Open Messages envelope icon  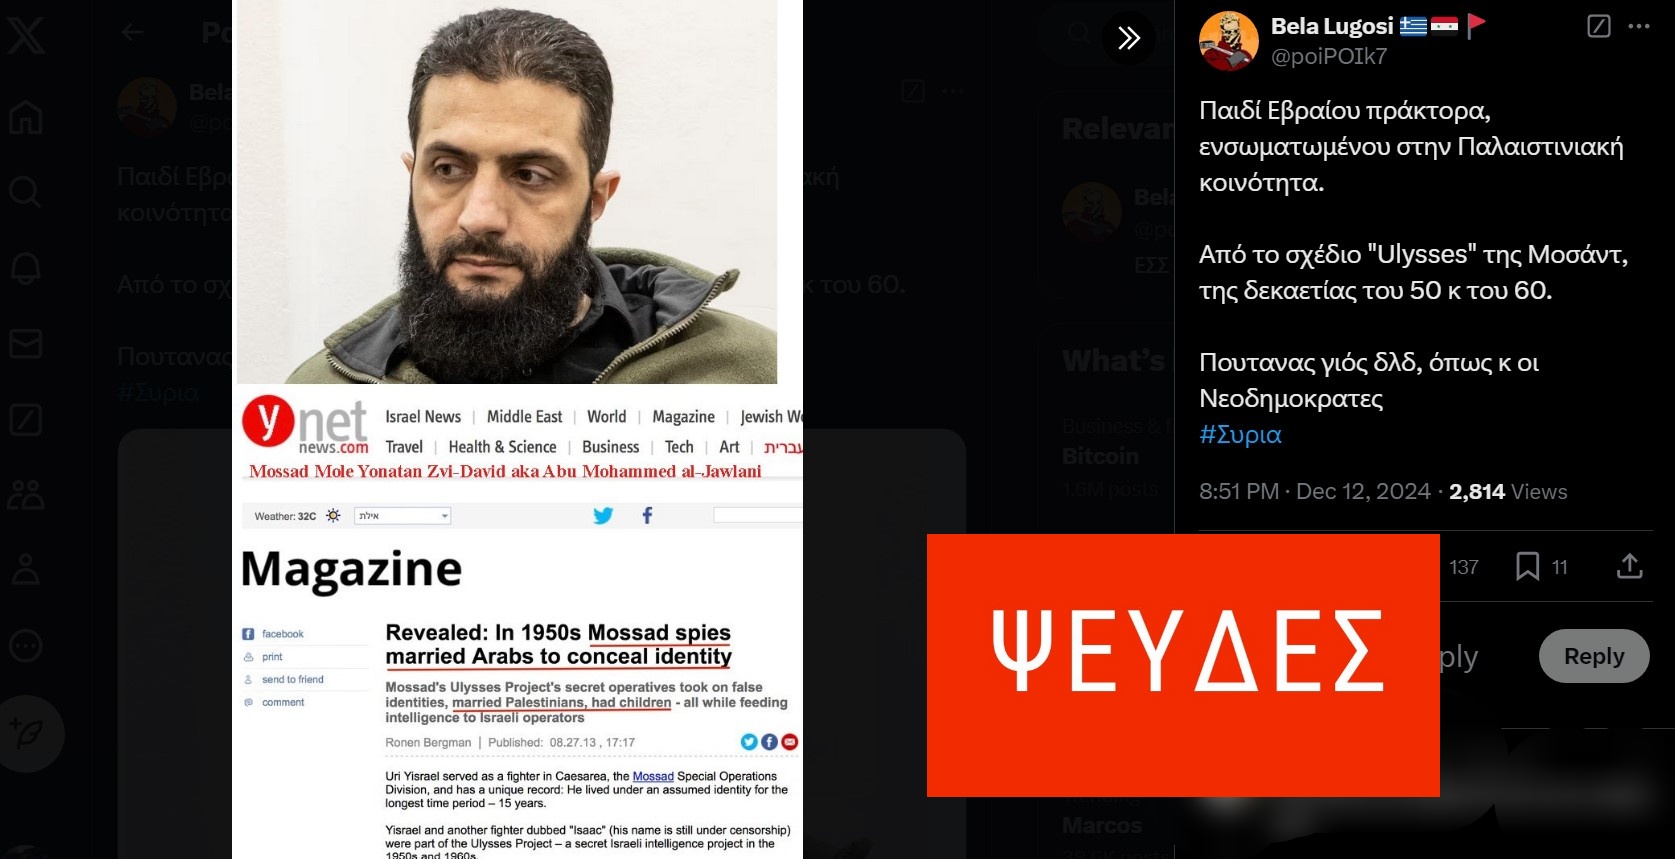[x=25, y=343]
